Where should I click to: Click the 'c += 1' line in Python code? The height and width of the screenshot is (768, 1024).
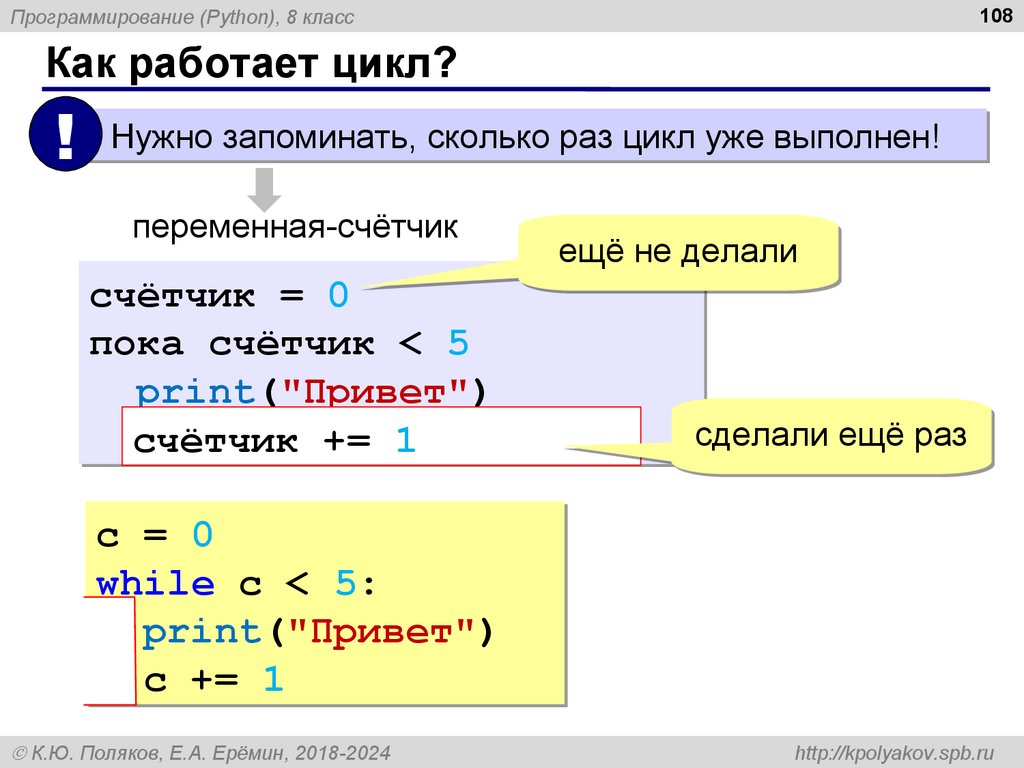pyautogui.click(x=214, y=679)
